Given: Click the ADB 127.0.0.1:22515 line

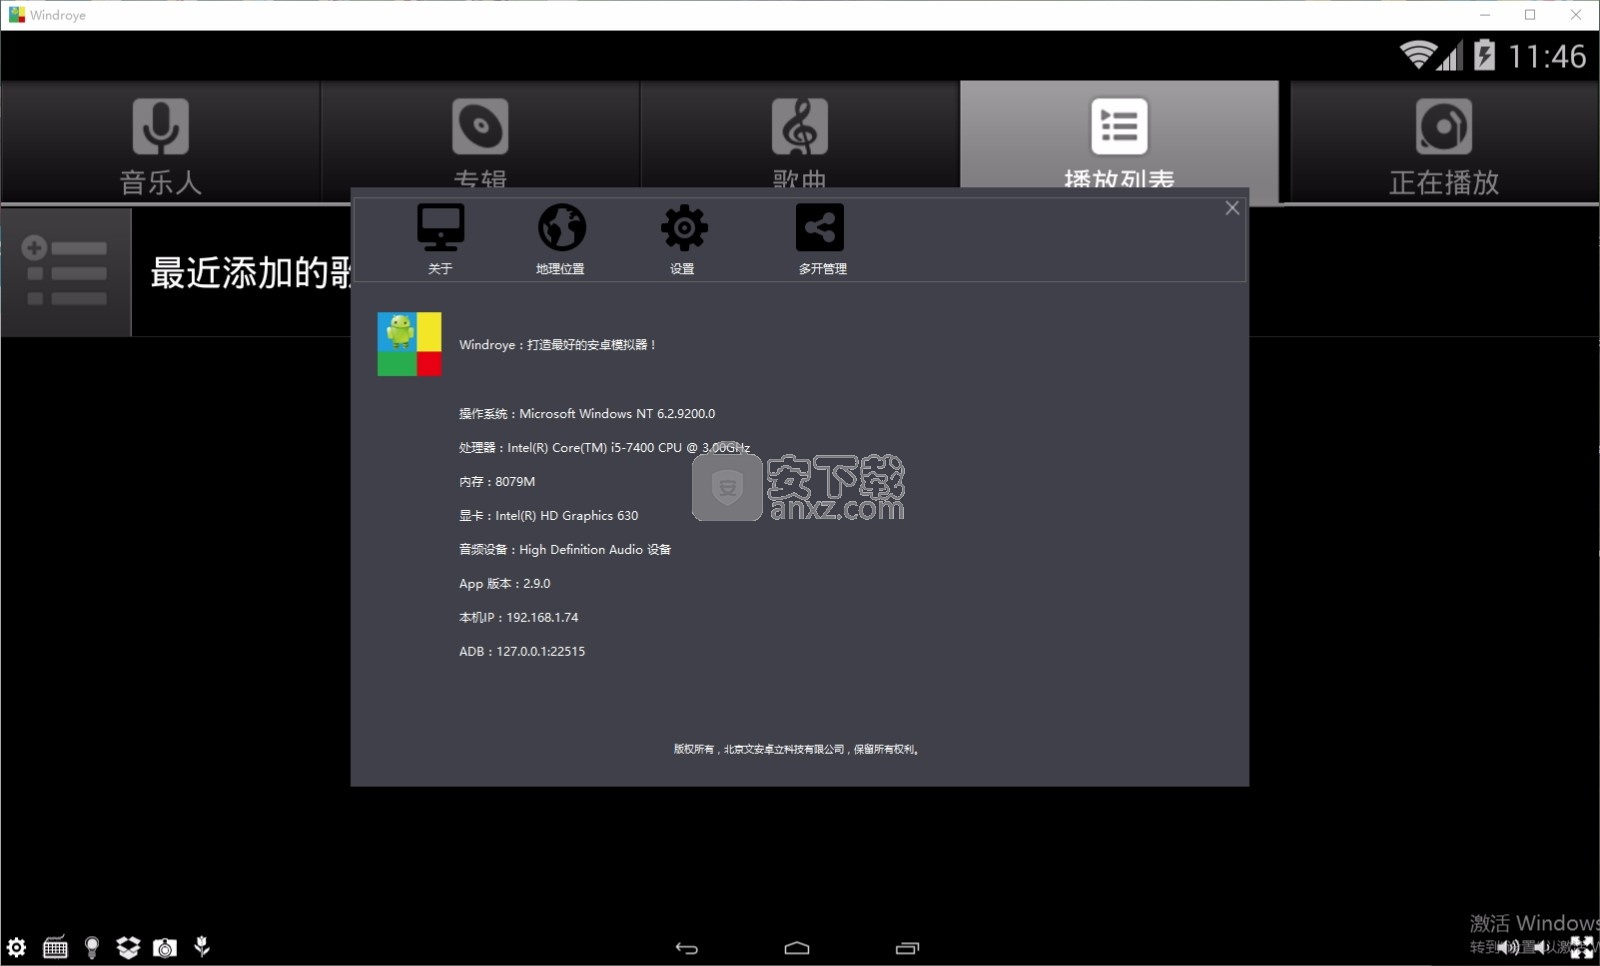Looking at the screenshot, I should tap(522, 652).
